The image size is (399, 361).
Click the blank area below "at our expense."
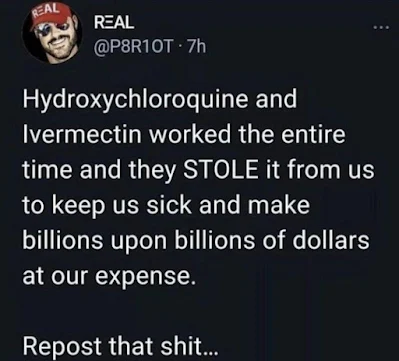(x=199, y=312)
